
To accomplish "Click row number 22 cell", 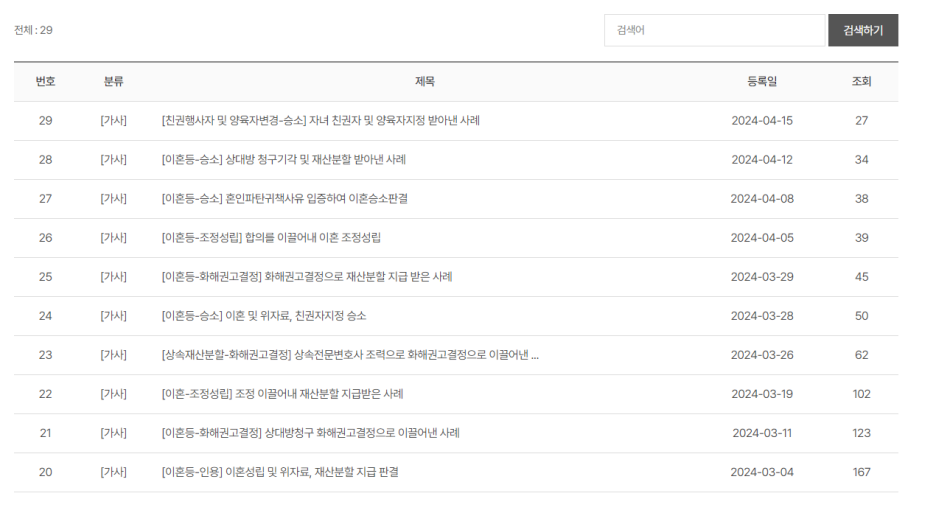I will click(45, 394).
